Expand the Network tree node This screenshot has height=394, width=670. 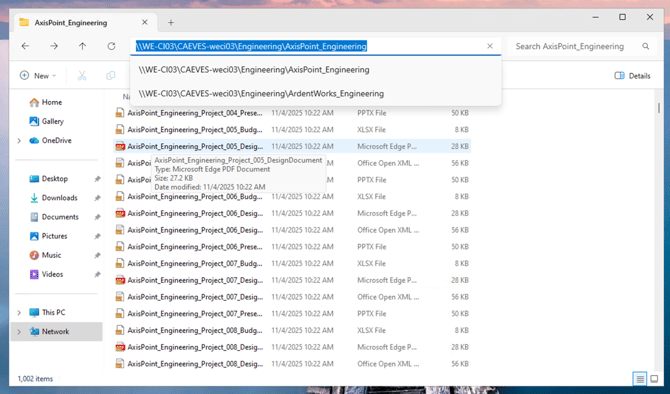point(19,332)
